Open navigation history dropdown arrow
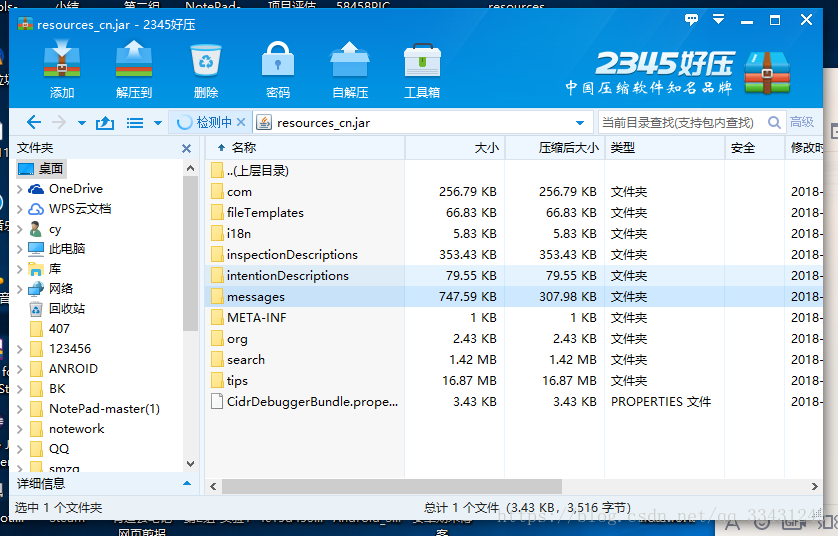This screenshot has width=838, height=536. tap(82, 123)
